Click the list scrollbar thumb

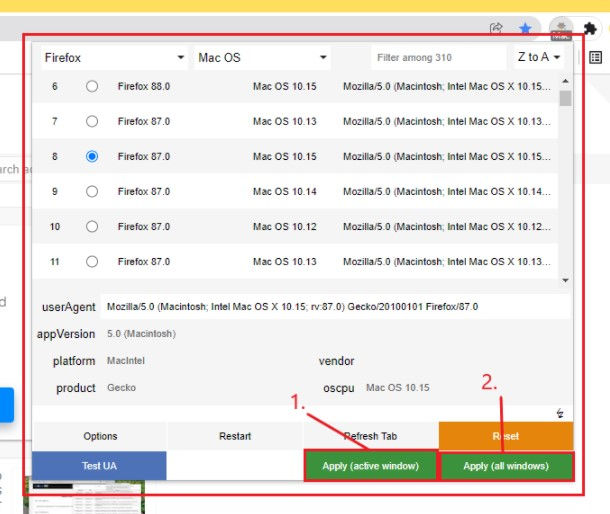click(566, 98)
